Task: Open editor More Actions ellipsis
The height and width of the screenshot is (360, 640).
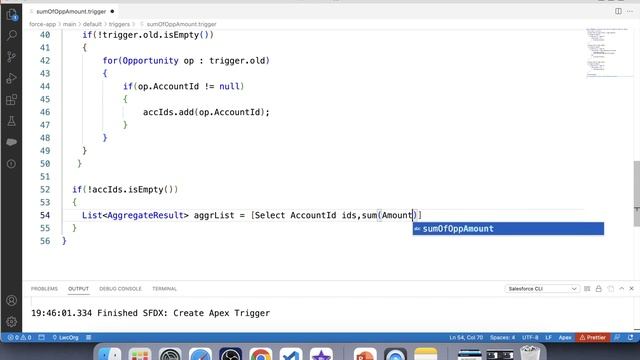Action: (x=630, y=11)
